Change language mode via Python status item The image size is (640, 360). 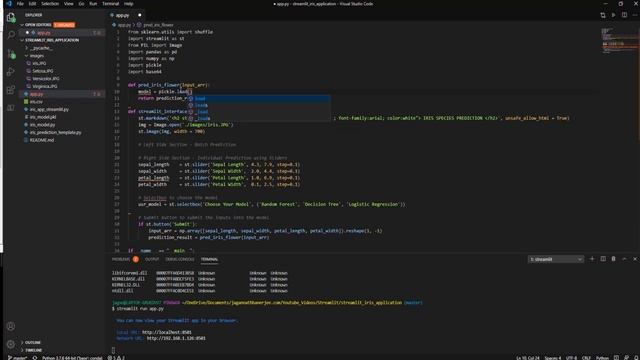[602, 358]
